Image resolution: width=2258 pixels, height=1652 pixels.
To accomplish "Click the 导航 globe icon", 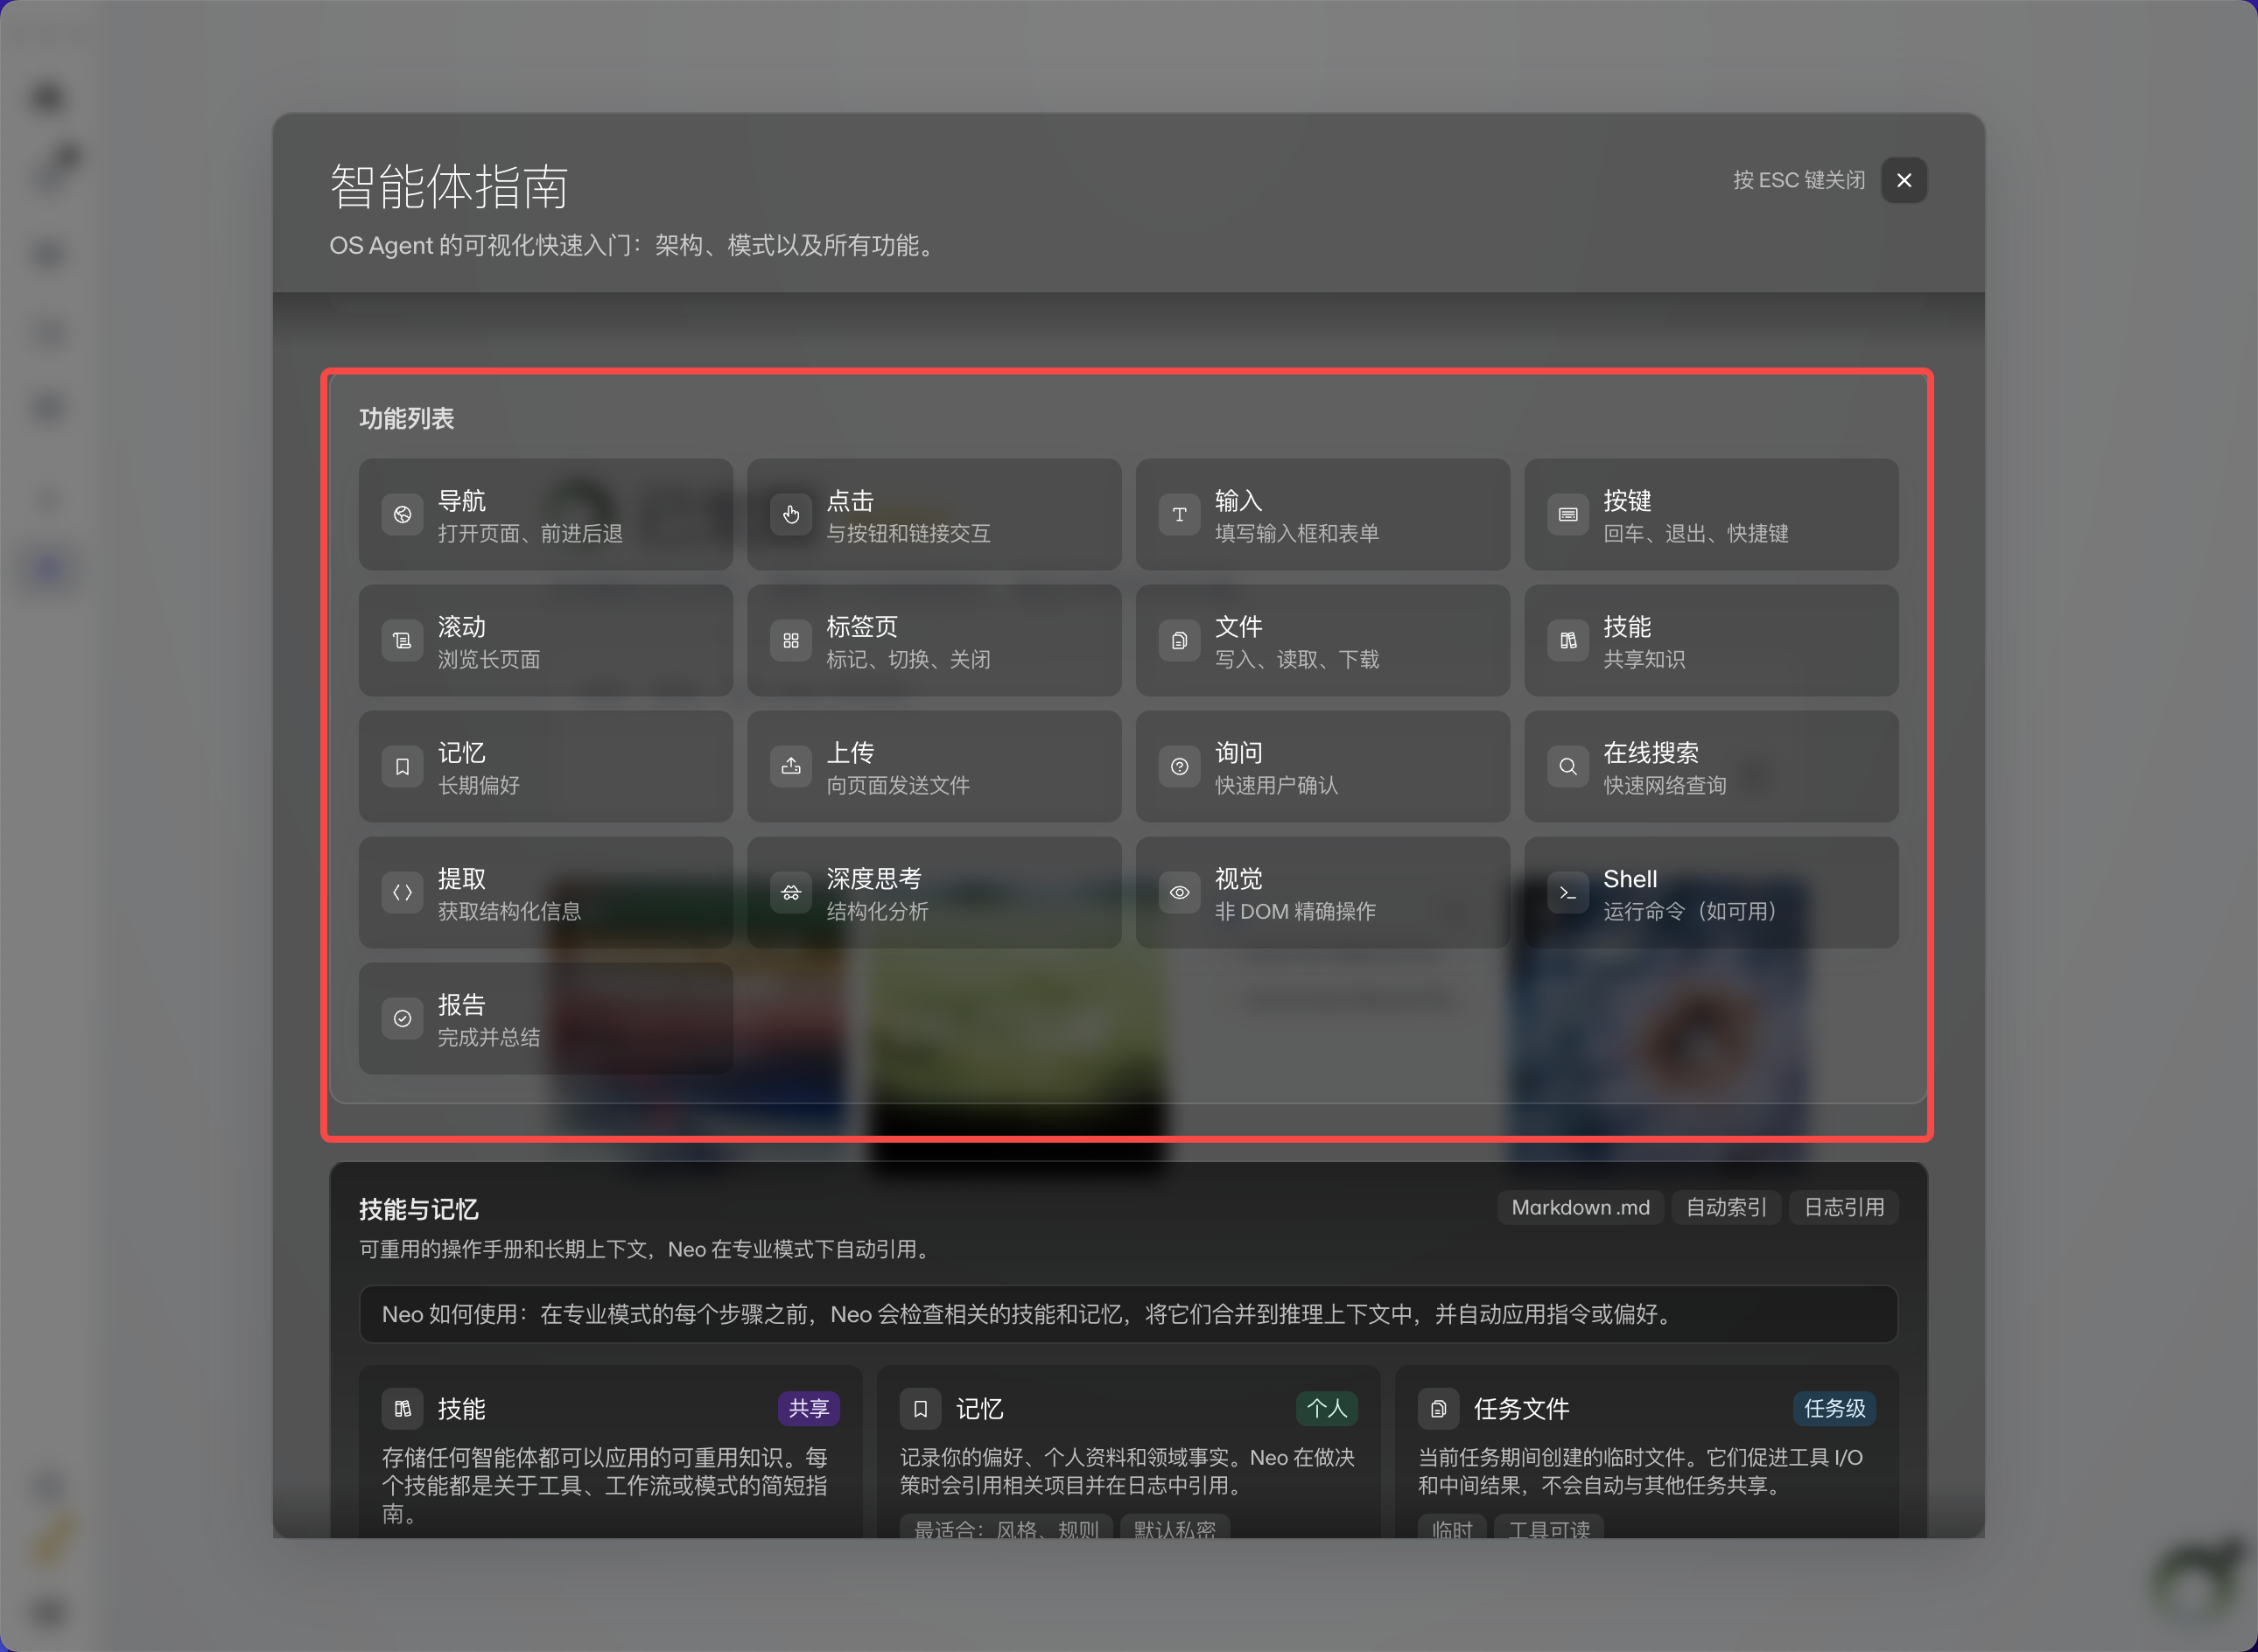I will click(402, 514).
